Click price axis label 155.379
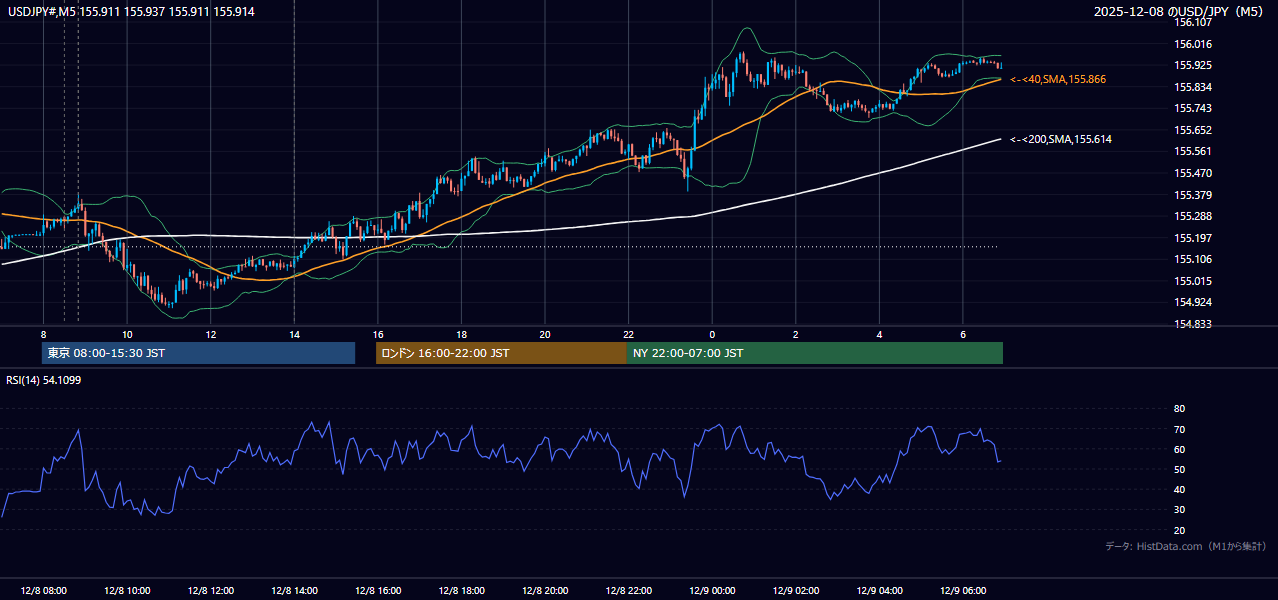Screen dimensions: 1278x600 click(1193, 195)
